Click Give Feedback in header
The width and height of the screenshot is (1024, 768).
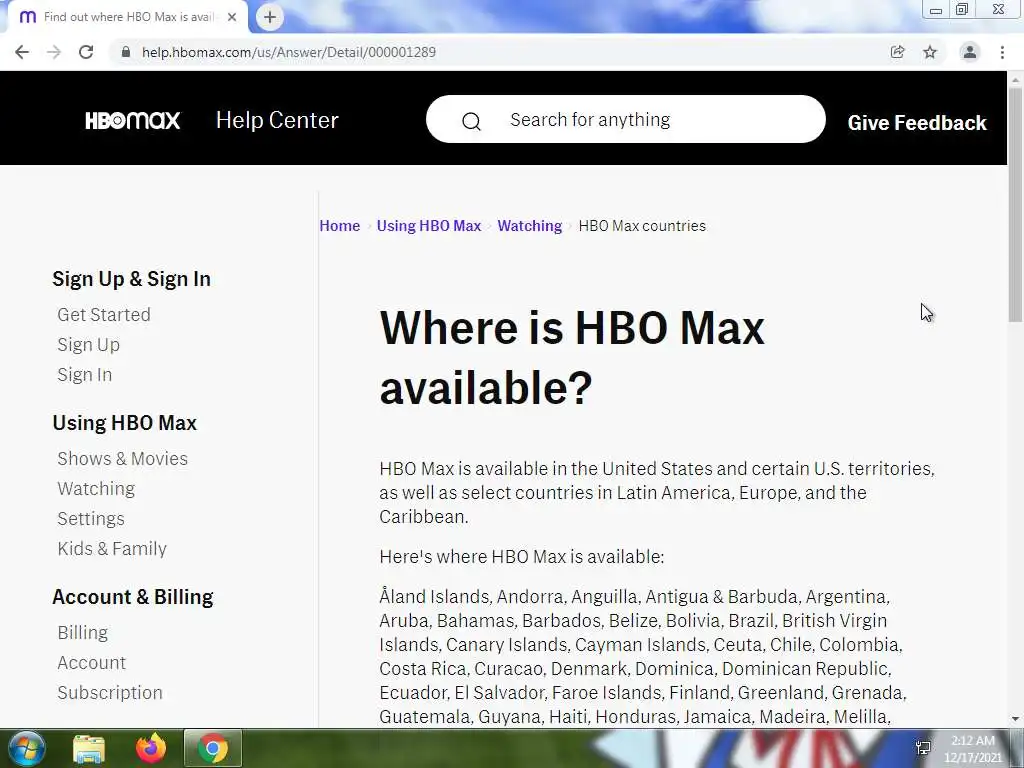pos(917,123)
